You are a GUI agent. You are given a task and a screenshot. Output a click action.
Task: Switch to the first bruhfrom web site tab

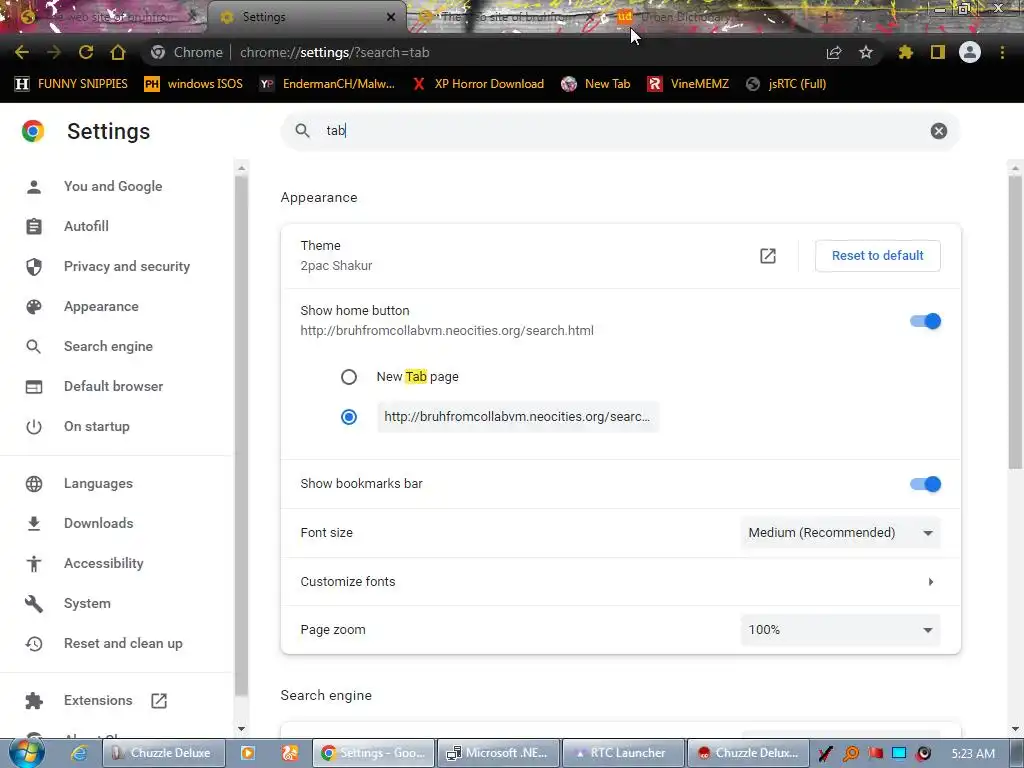pyautogui.click(x=104, y=16)
